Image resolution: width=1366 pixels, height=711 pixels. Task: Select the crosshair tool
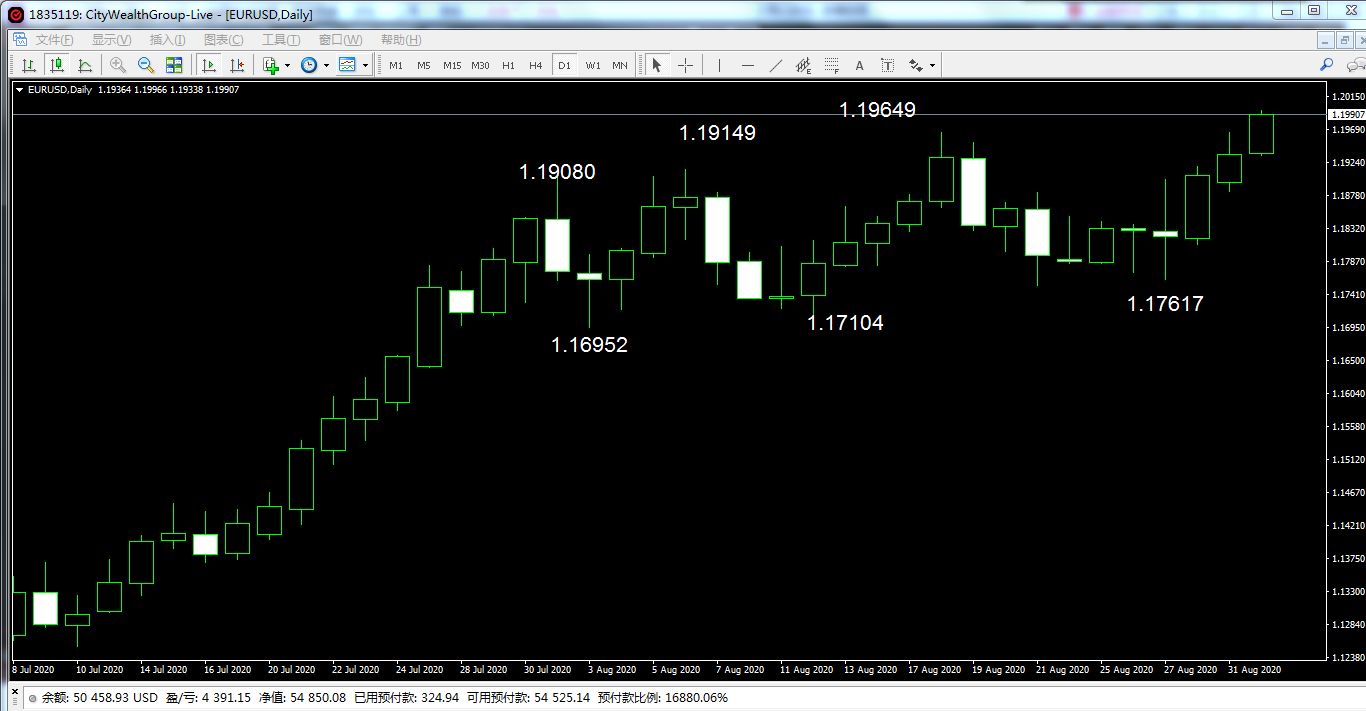coord(685,65)
